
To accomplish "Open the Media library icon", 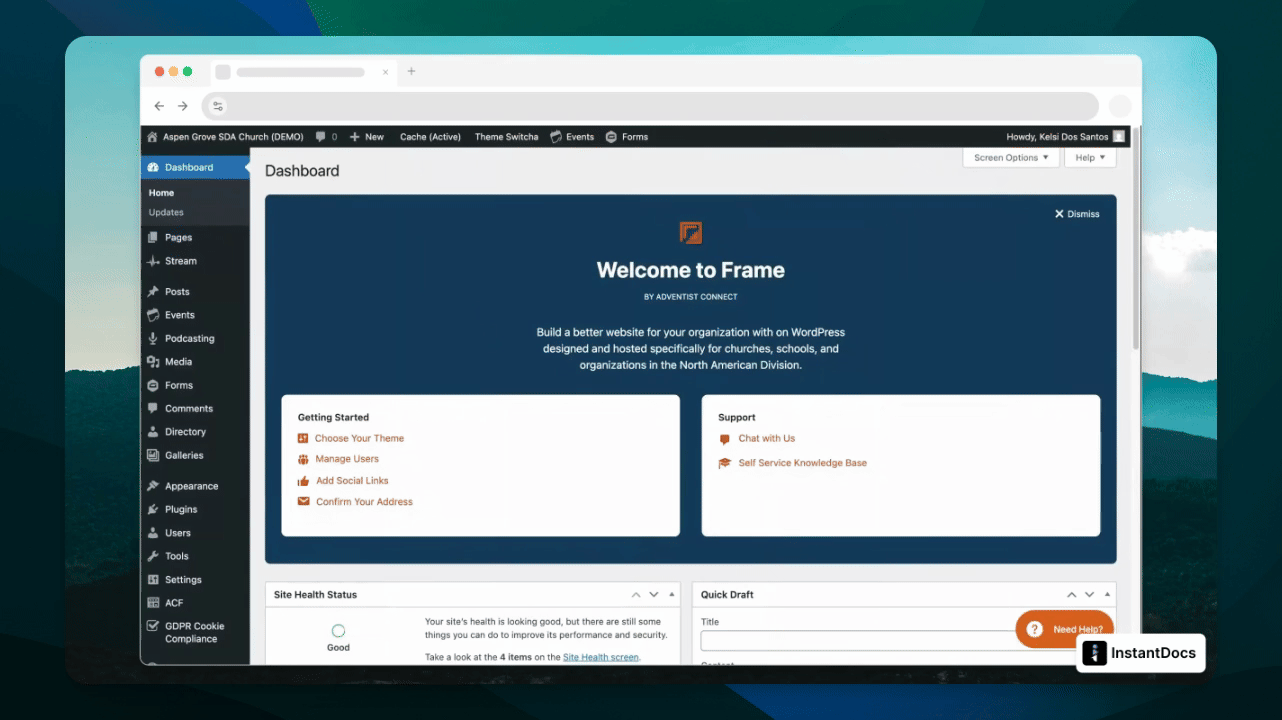I will point(153,362).
